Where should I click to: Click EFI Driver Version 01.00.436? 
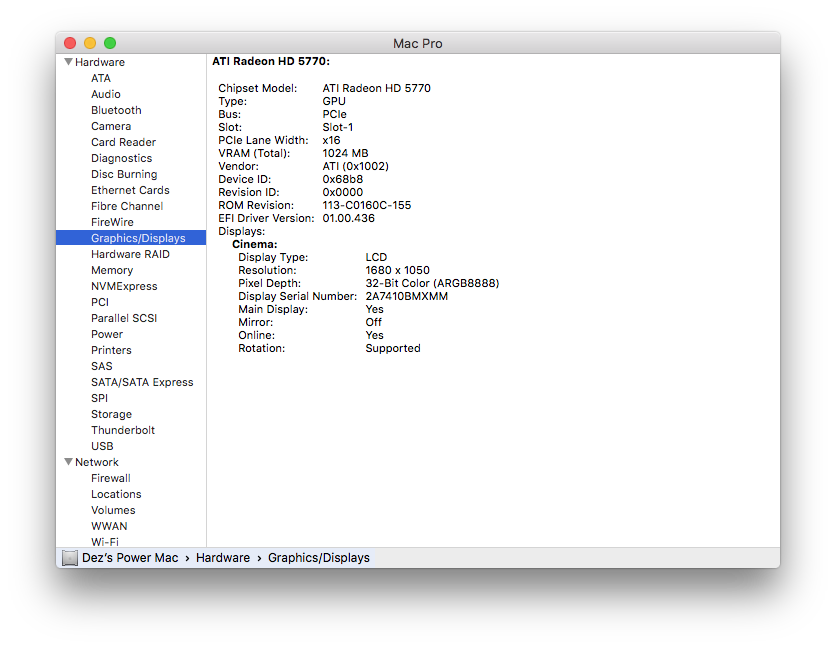coord(348,218)
